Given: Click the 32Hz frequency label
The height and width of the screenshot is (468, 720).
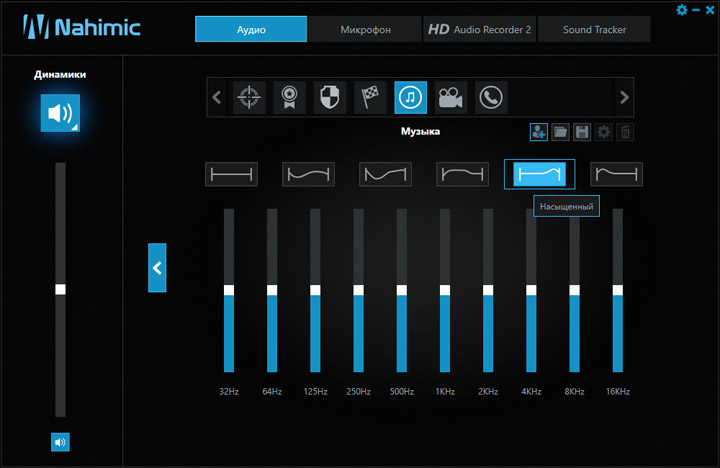Looking at the screenshot, I should point(229,392).
